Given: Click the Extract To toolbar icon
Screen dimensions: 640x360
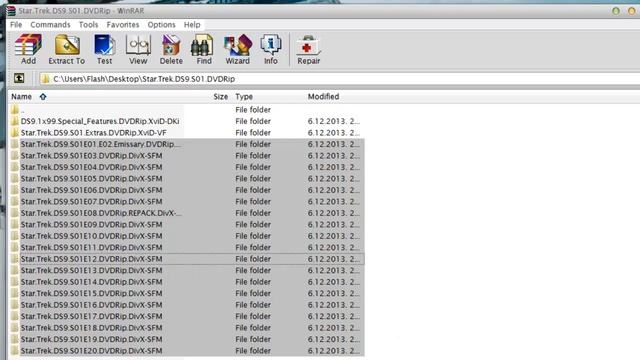Looking at the screenshot, I should point(67,50).
